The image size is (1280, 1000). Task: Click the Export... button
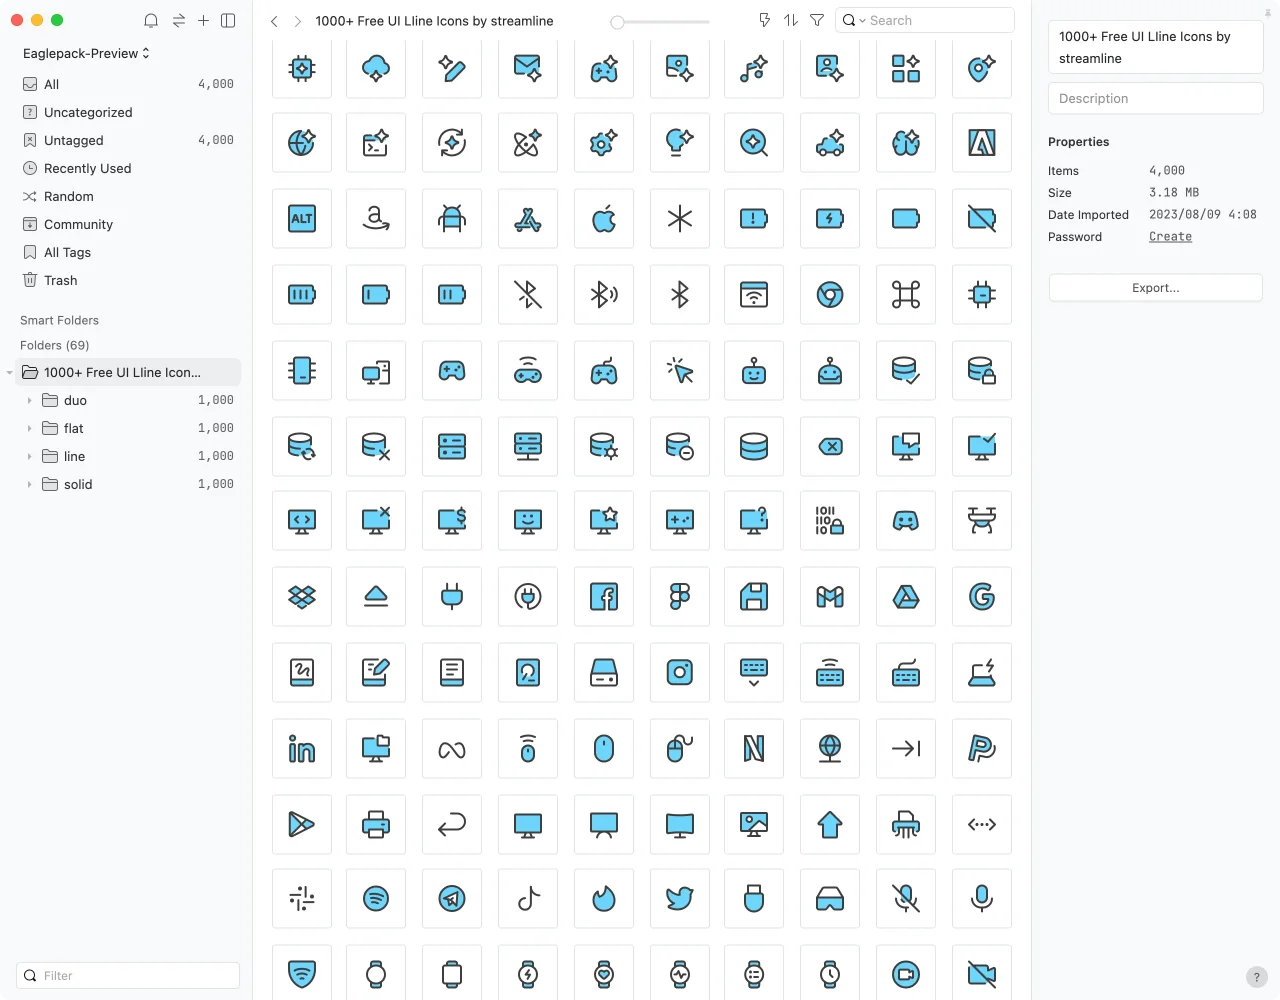[x=1156, y=288]
